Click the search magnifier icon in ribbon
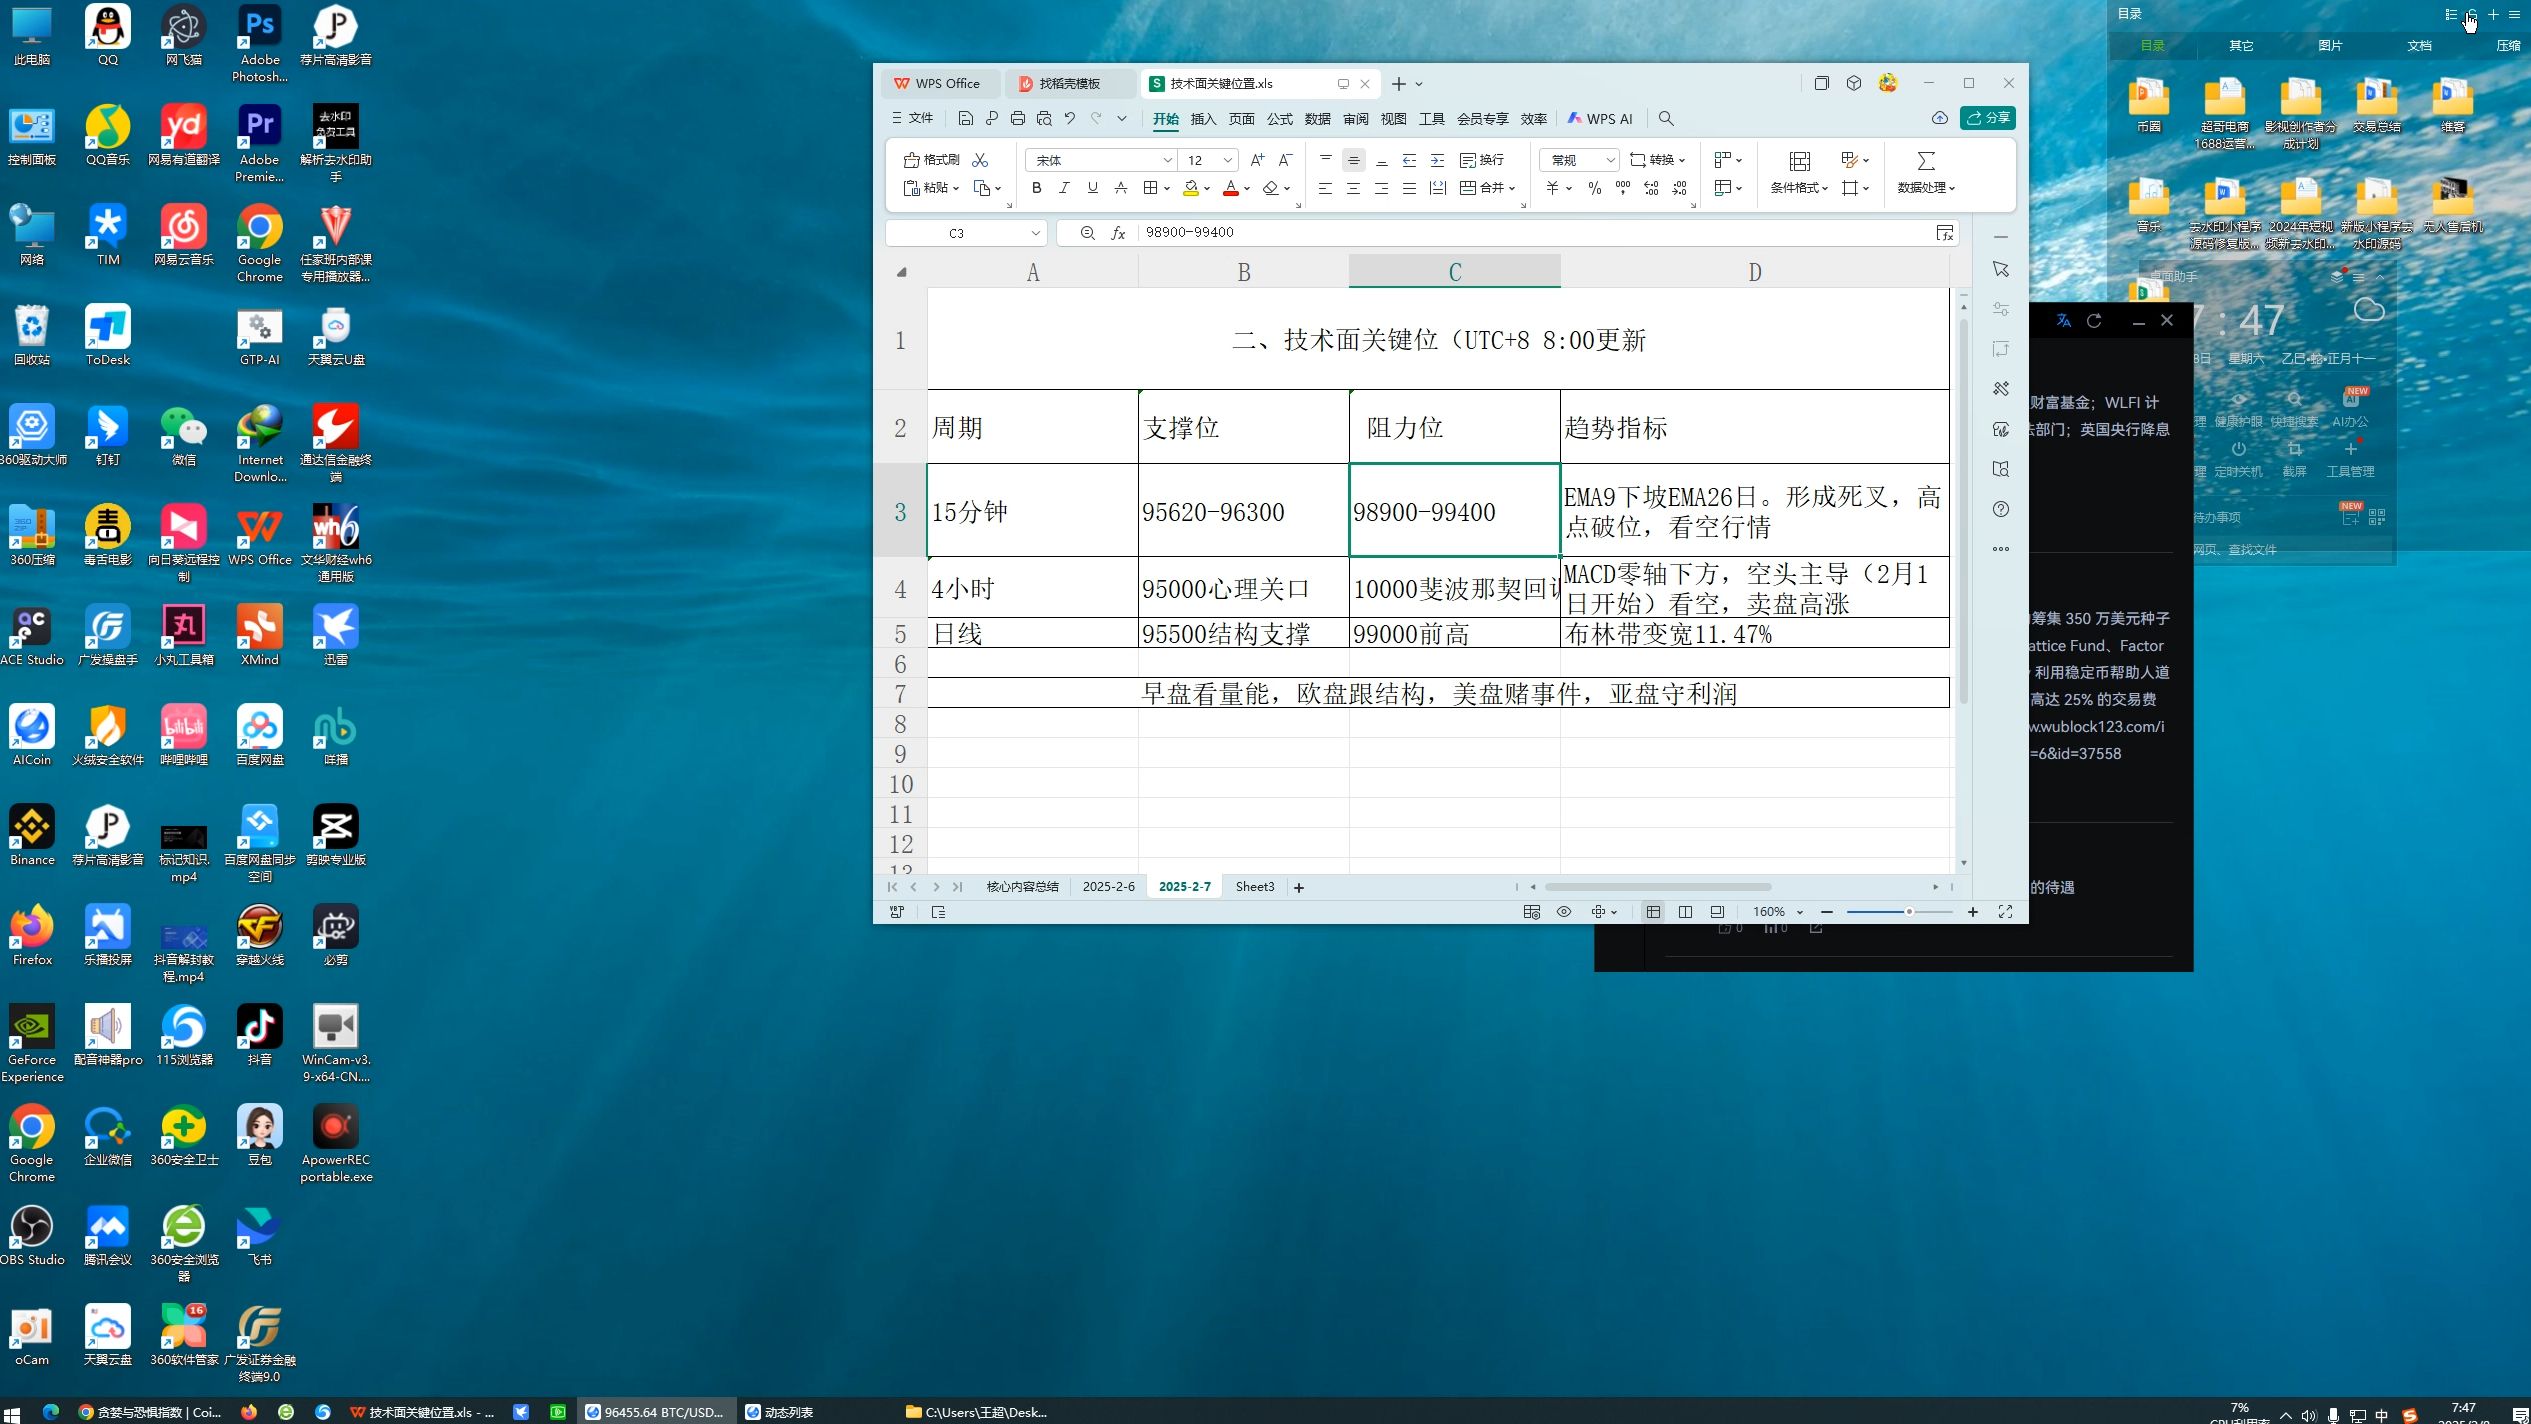2531x1424 pixels. click(x=1666, y=119)
